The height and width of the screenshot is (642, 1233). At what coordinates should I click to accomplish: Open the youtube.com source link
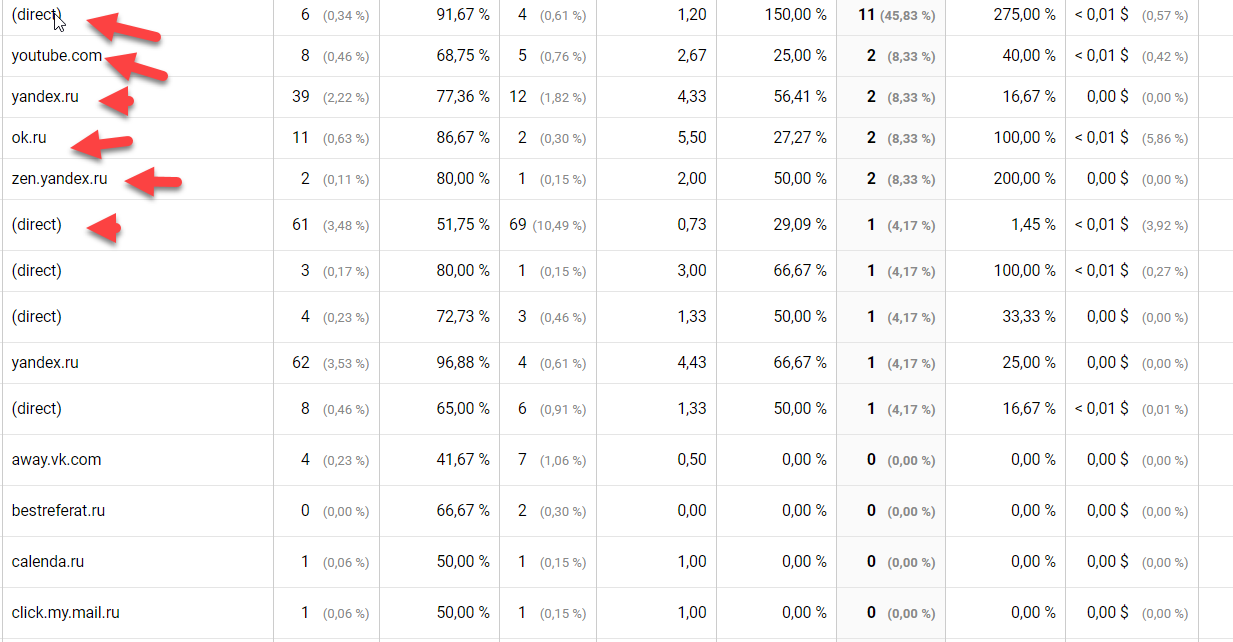[56, 56]
